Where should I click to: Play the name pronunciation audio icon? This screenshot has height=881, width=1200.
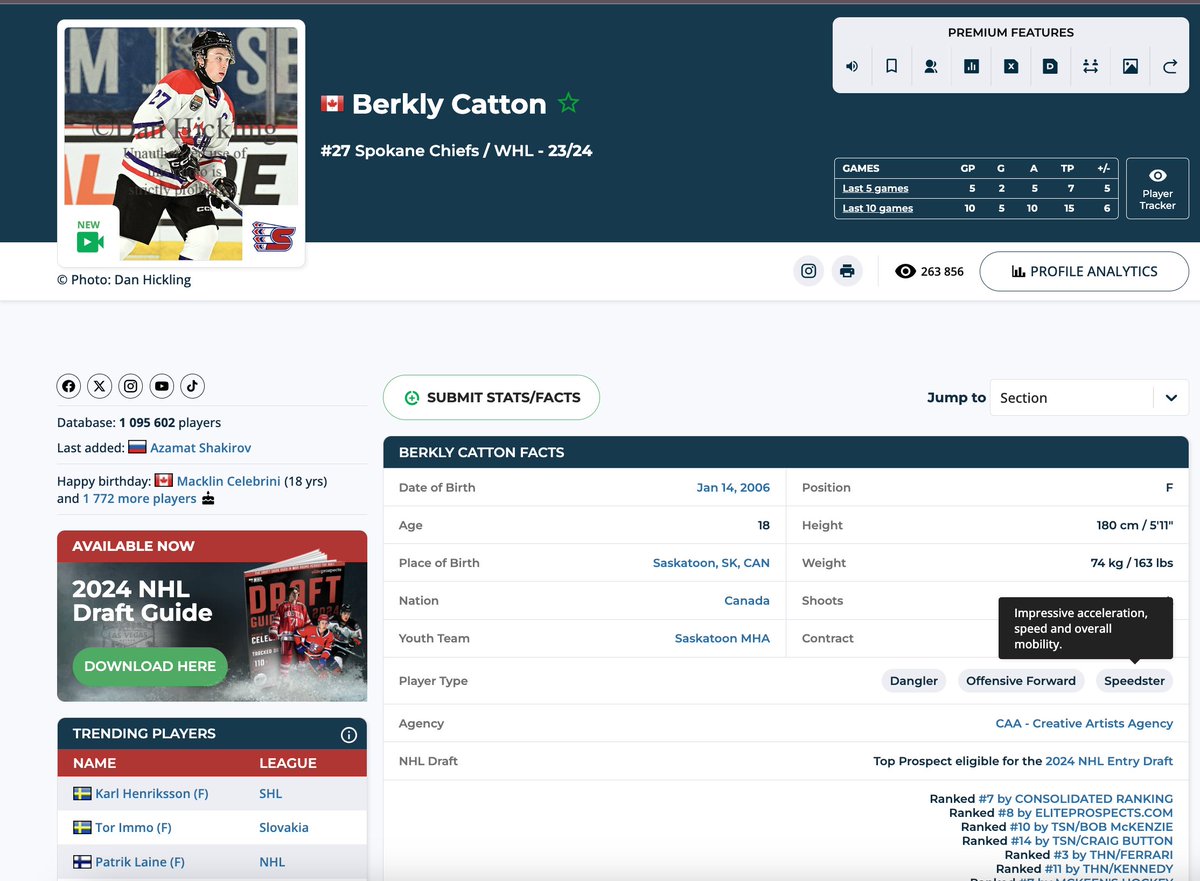coord(851,66)
